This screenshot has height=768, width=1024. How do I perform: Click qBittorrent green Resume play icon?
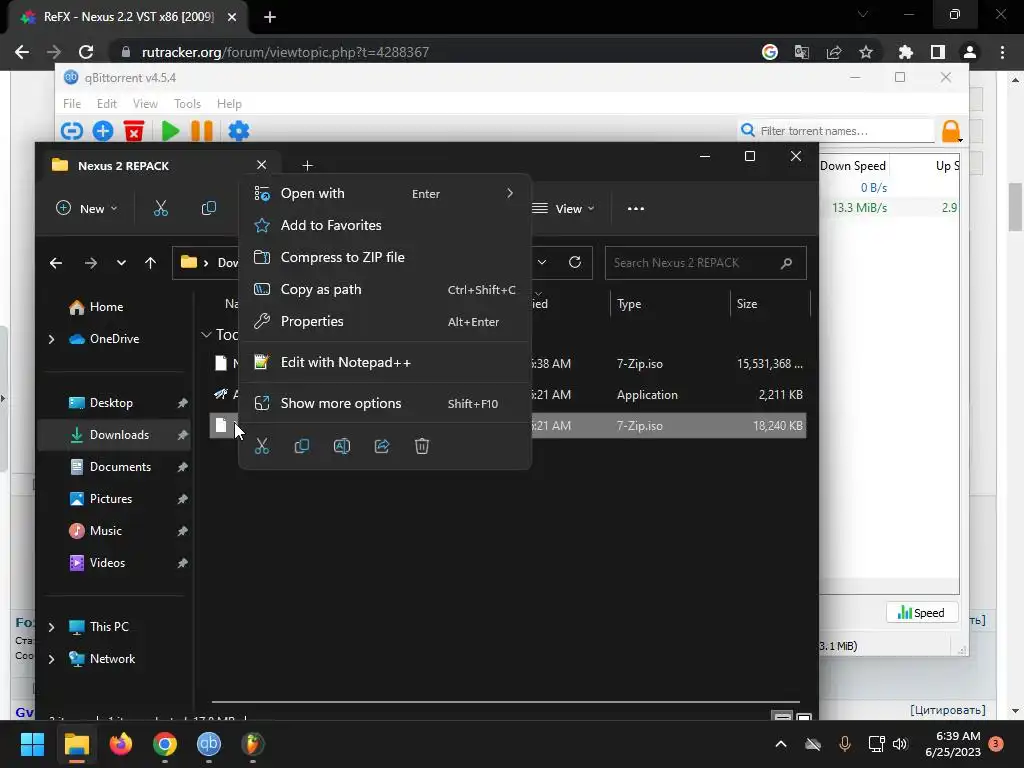pos(170,131)
